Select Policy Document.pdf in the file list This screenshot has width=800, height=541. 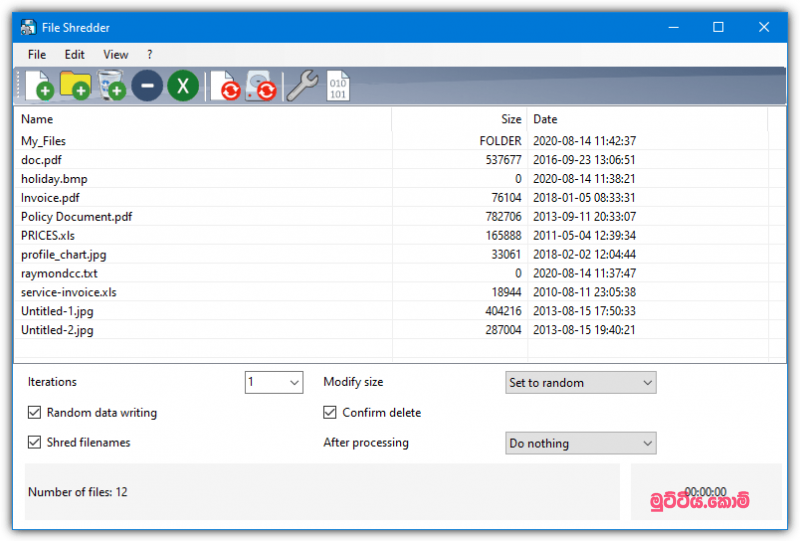point(77,216)
